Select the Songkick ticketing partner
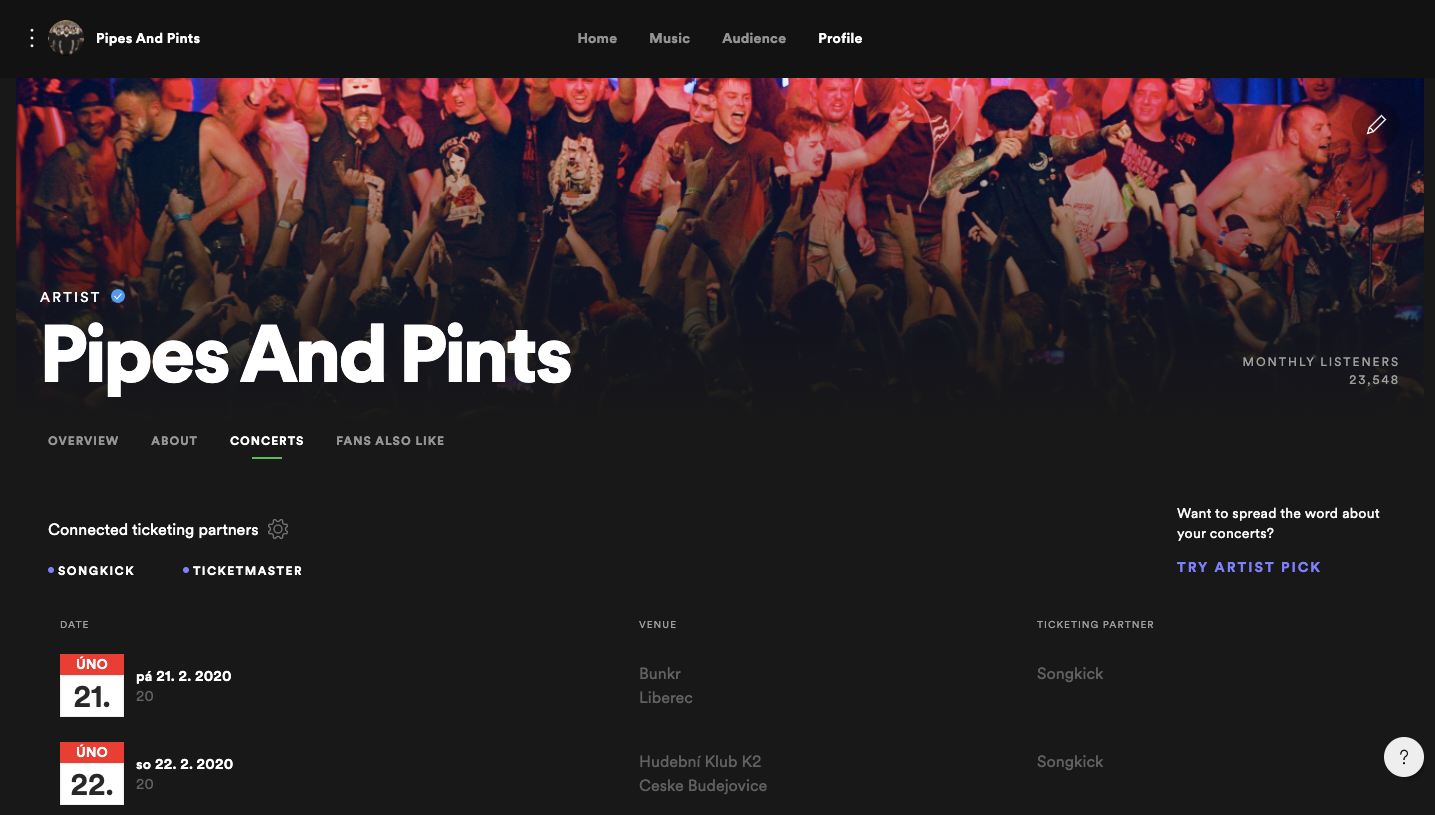Image resolution: width=1435 pixels, height=815 pixels. pos(91,570)
